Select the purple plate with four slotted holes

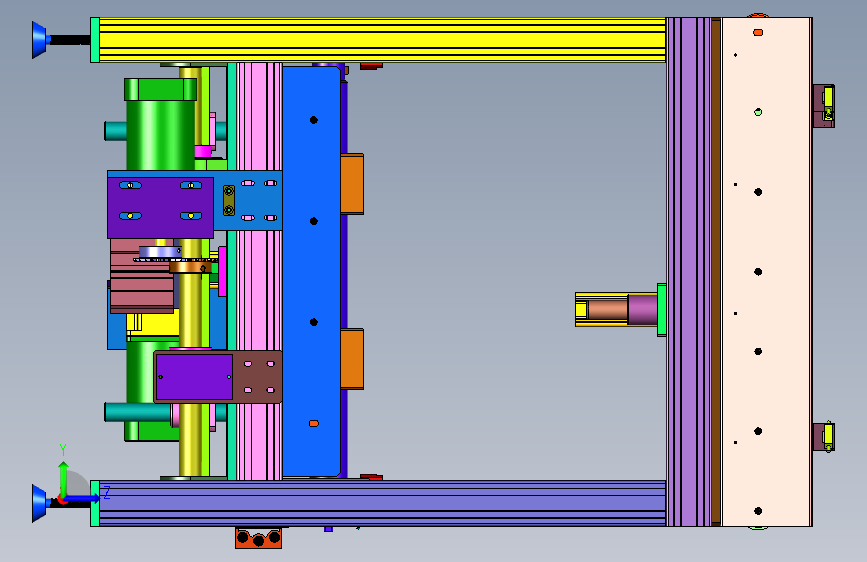(160, 207)
